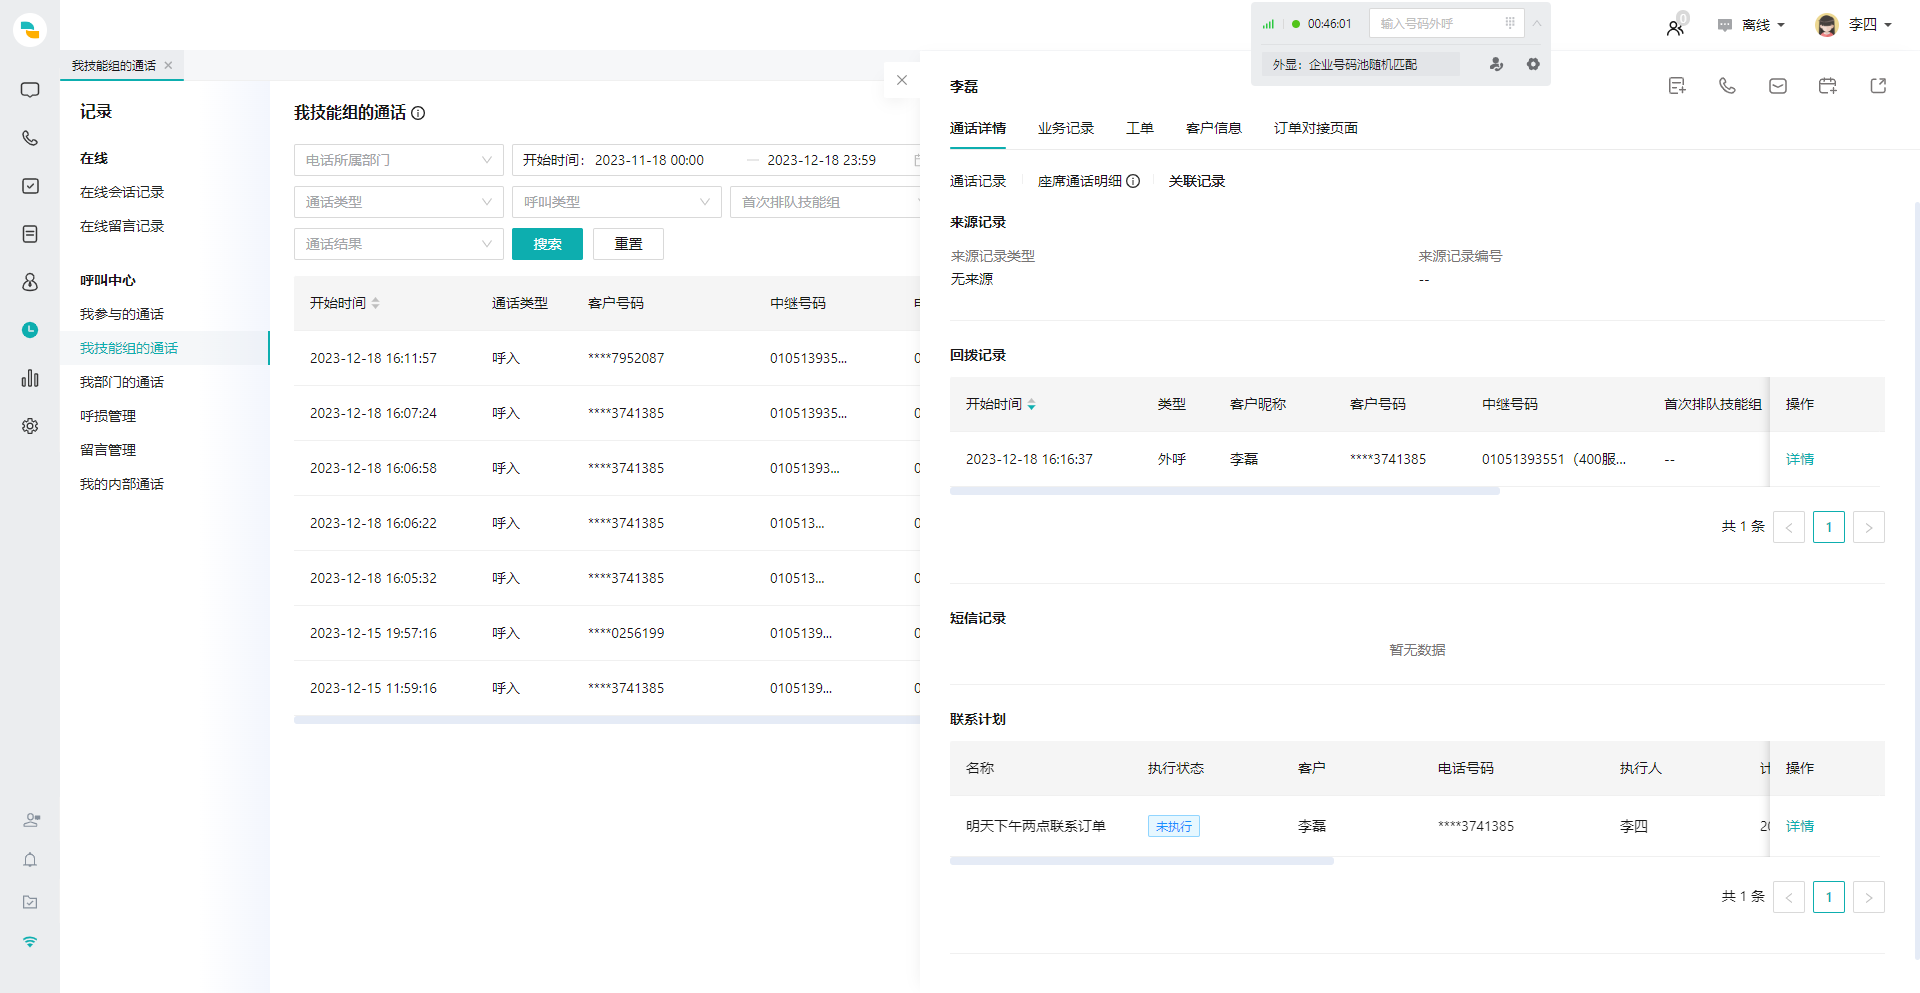Click the user status icon near sidebar bottom
Viewport: 1920px width, 993px height.
click(31, 820)
